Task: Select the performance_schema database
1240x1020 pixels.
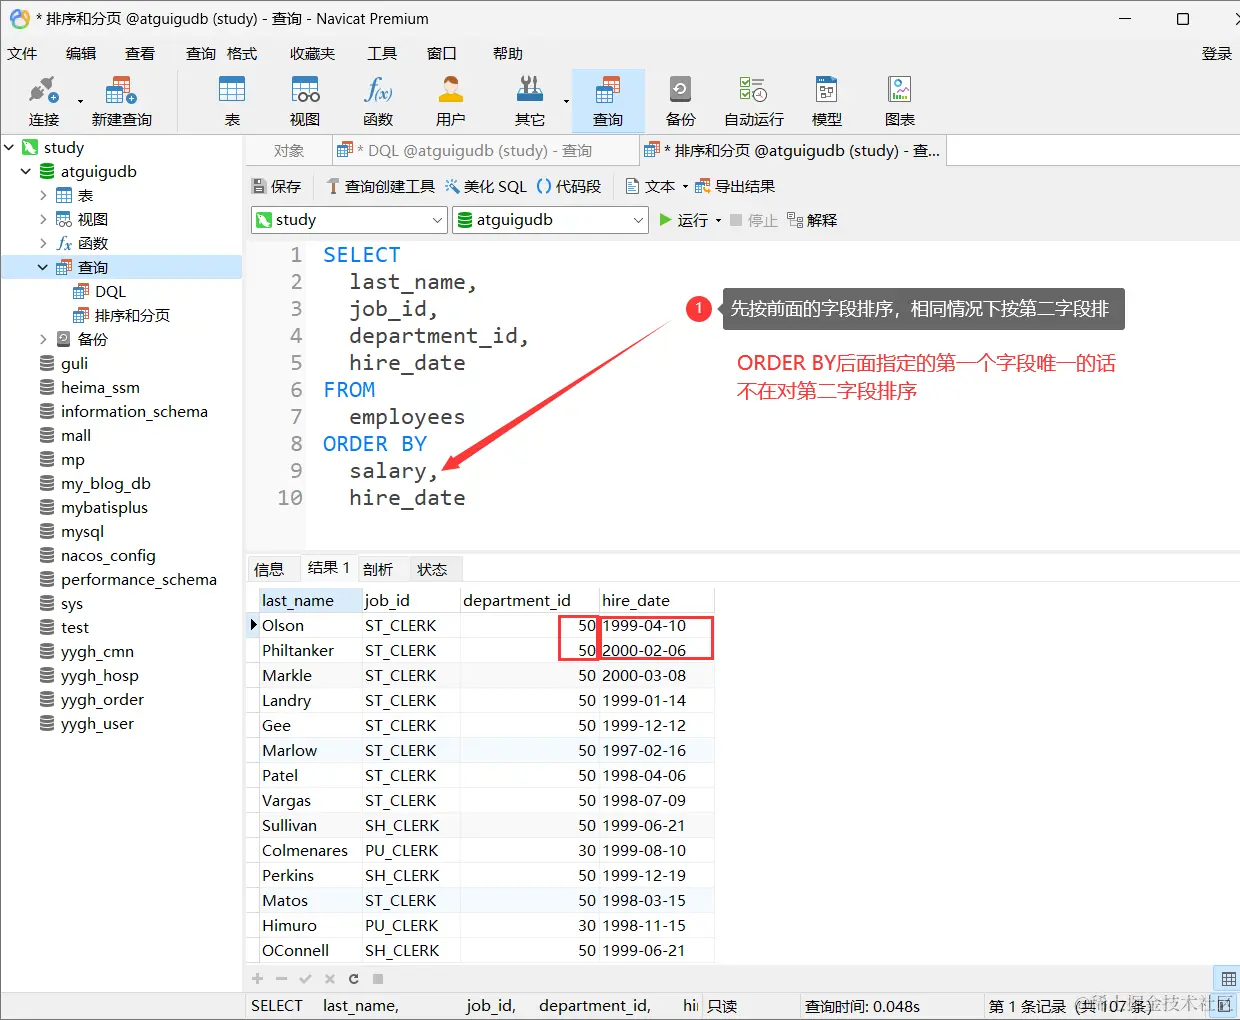Action: click(138, 579)
